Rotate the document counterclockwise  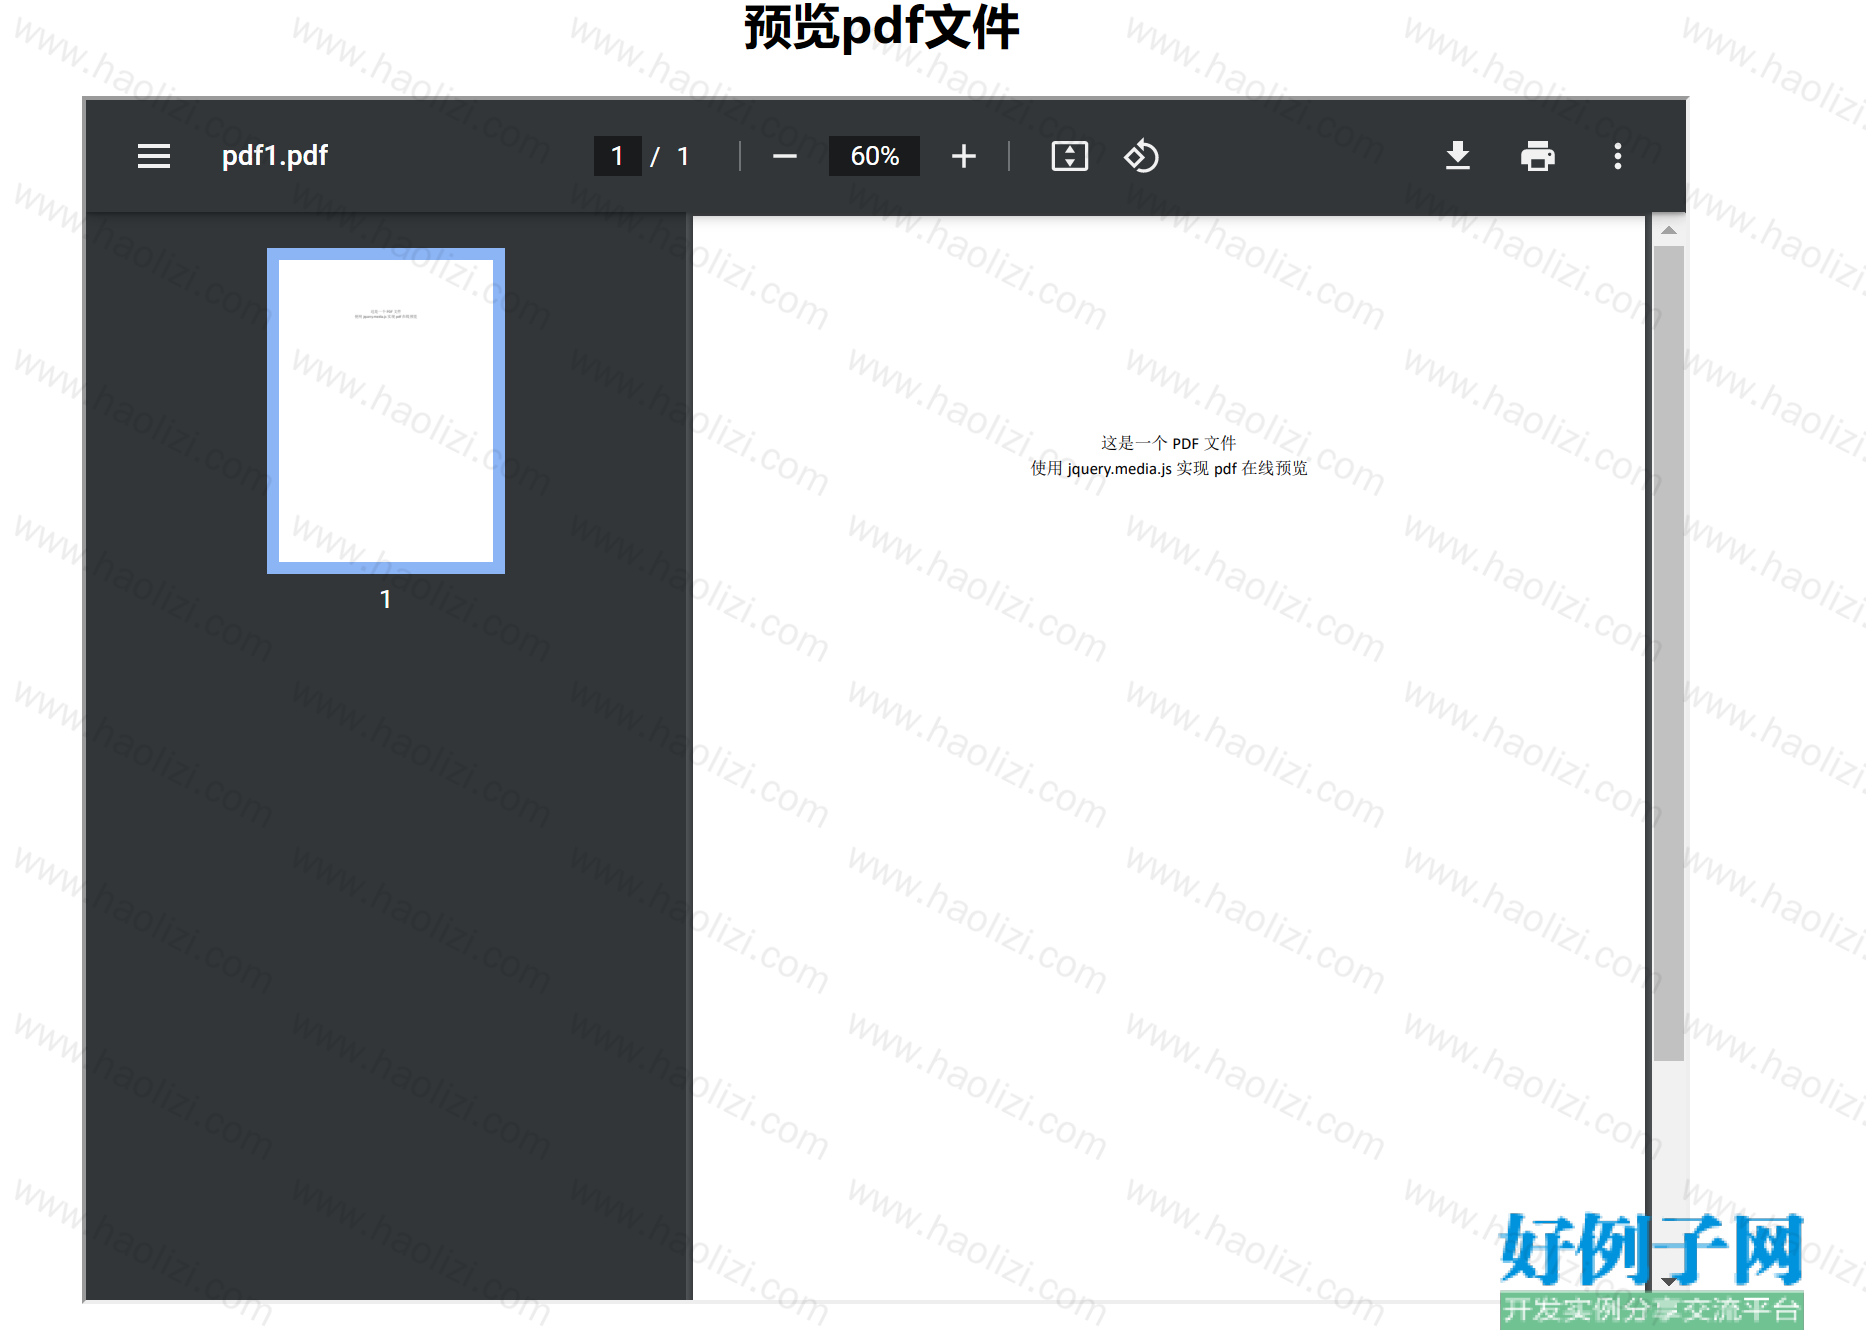[1141, 156]
